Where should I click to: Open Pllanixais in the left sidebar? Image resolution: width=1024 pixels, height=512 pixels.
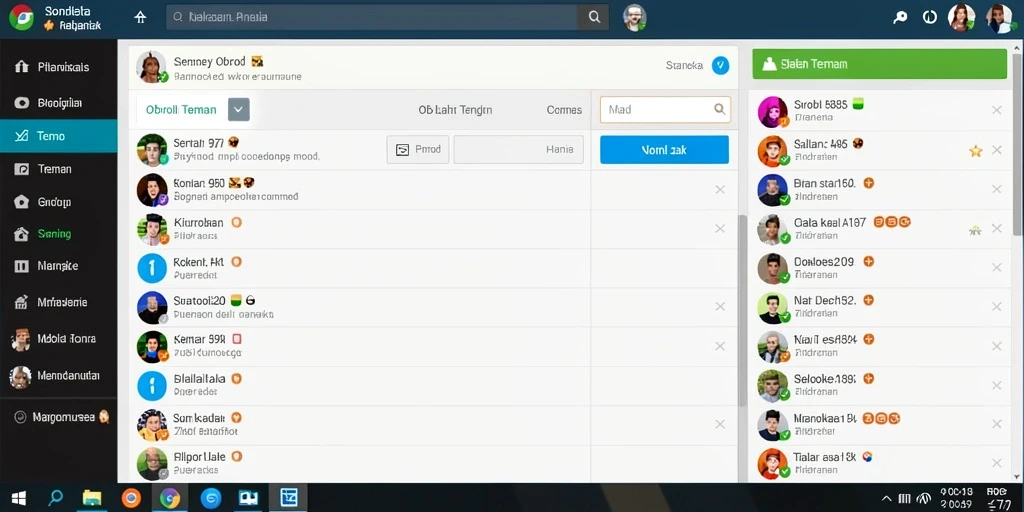pyautogui.click(x=59, y=67)
